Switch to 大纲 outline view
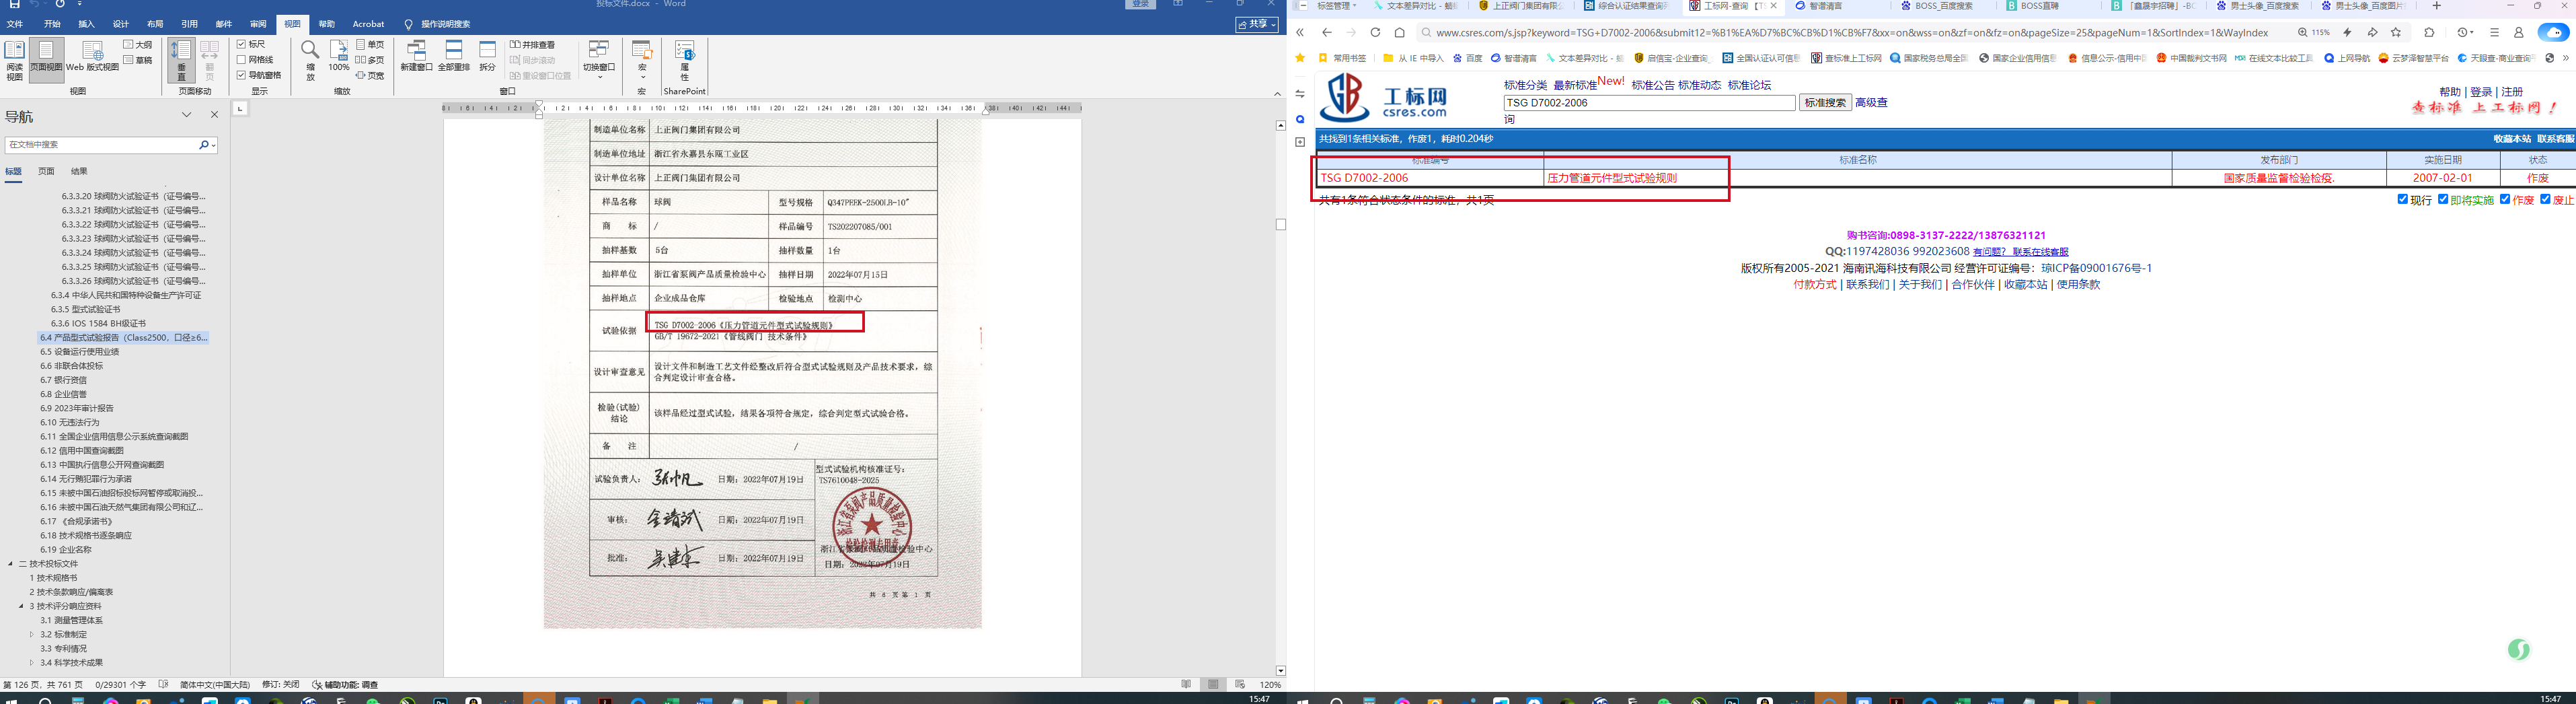This screenshot has width=2576, height=704. click(x=138, y=45)
